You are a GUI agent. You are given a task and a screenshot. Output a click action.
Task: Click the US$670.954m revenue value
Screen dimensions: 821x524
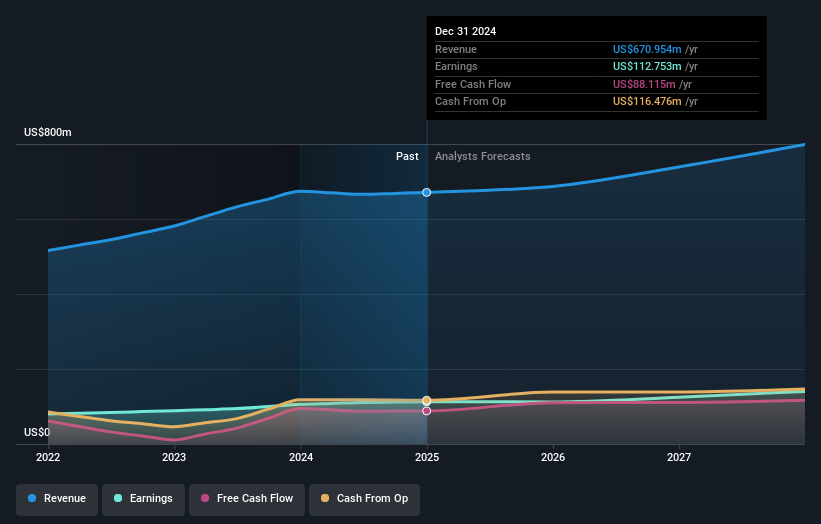click(647, 49)
